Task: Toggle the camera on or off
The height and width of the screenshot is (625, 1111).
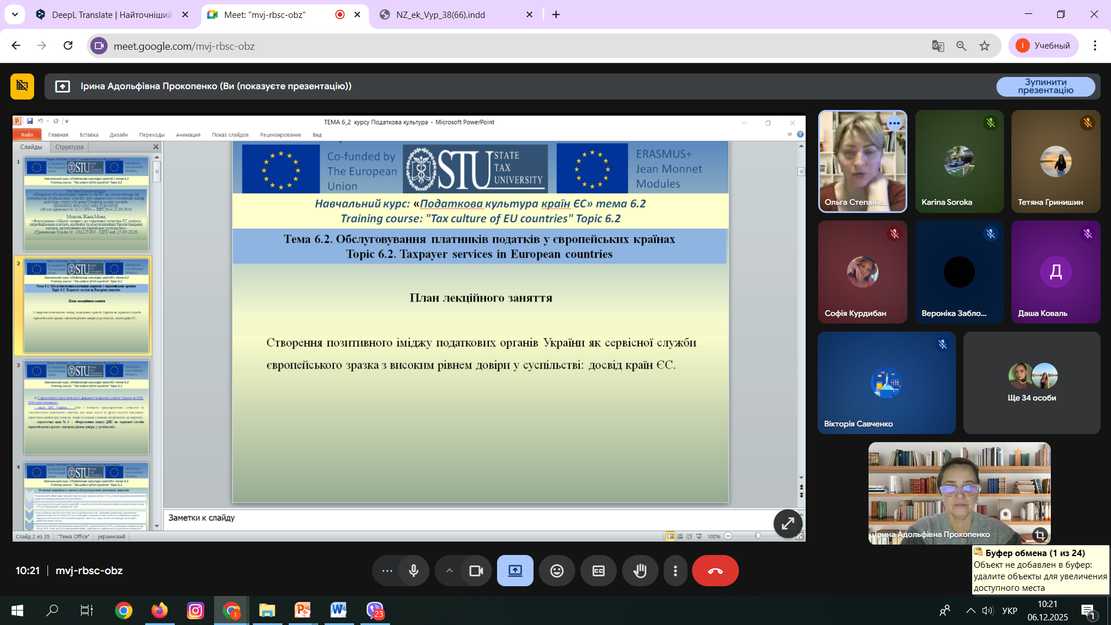Action: [476, 570]
